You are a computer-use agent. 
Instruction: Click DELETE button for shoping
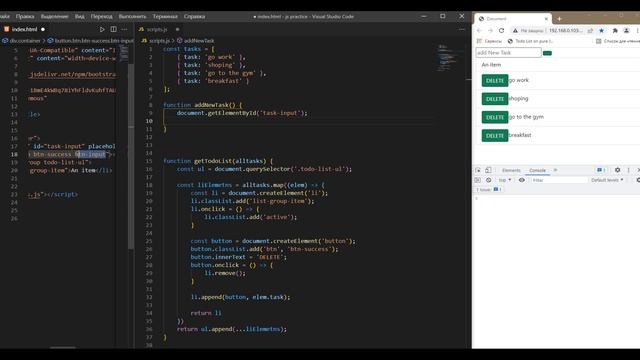[495, 99]
